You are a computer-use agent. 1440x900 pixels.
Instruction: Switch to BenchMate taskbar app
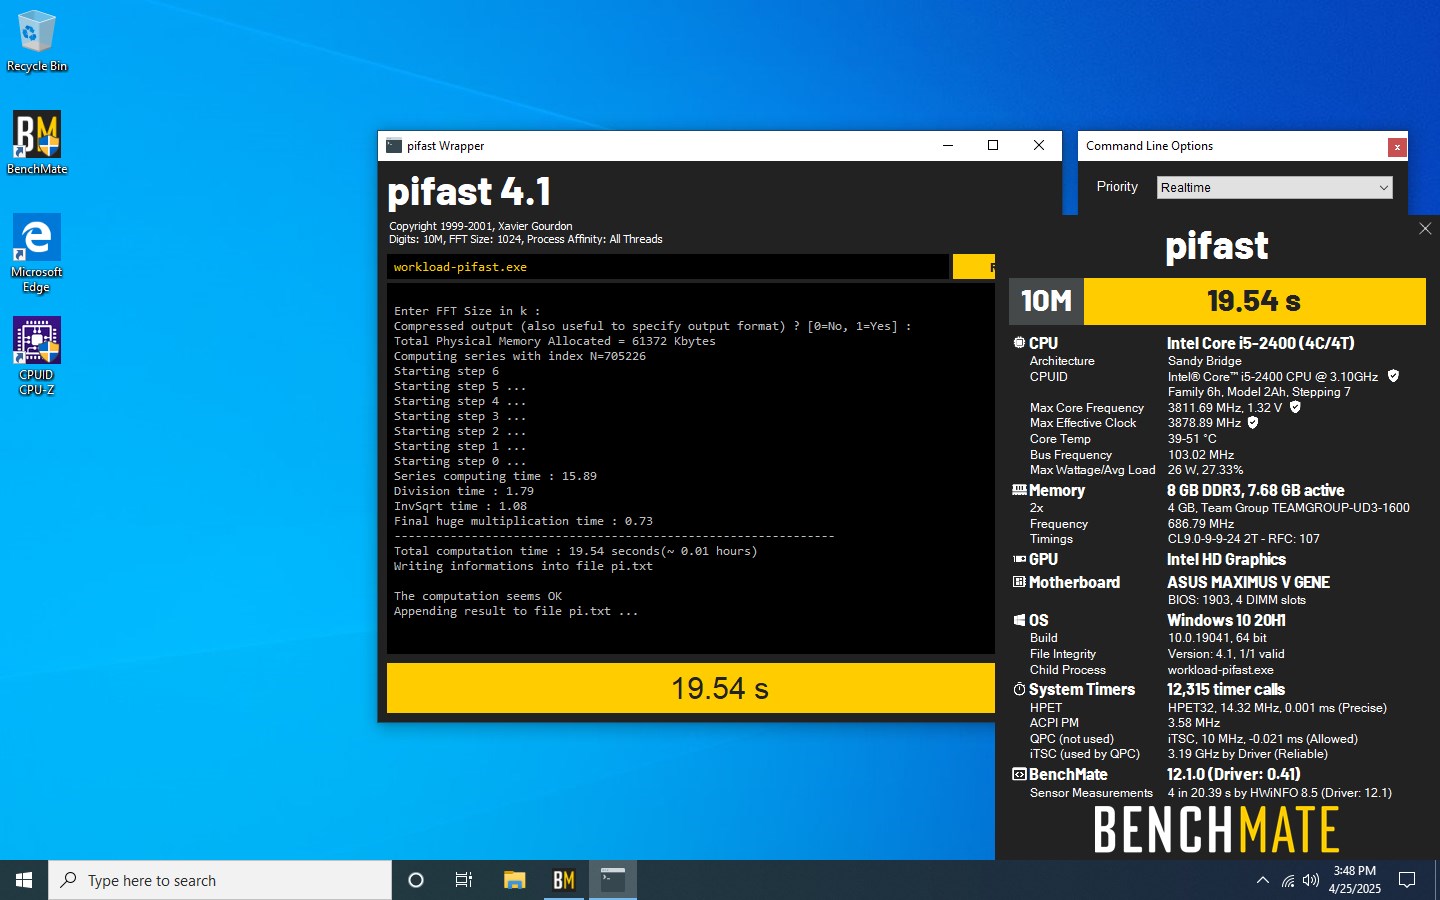pyautogui.click(x=564, y=880)
